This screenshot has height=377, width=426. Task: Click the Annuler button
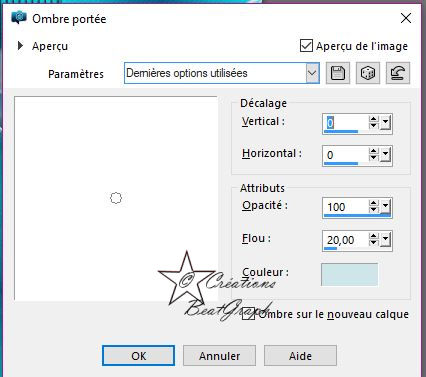219,356
